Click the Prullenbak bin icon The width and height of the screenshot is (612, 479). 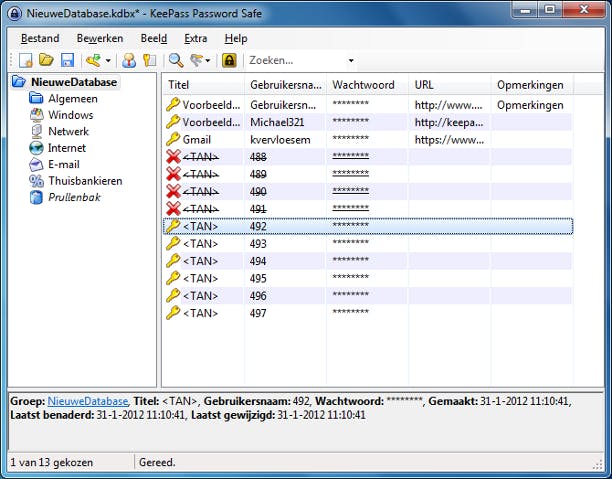[x=36, y=197]
